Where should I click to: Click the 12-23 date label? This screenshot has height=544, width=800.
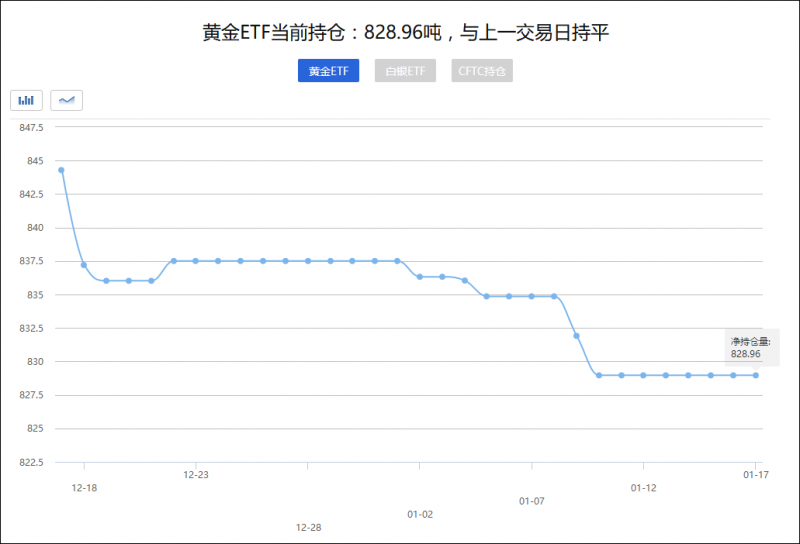point(196,475)
